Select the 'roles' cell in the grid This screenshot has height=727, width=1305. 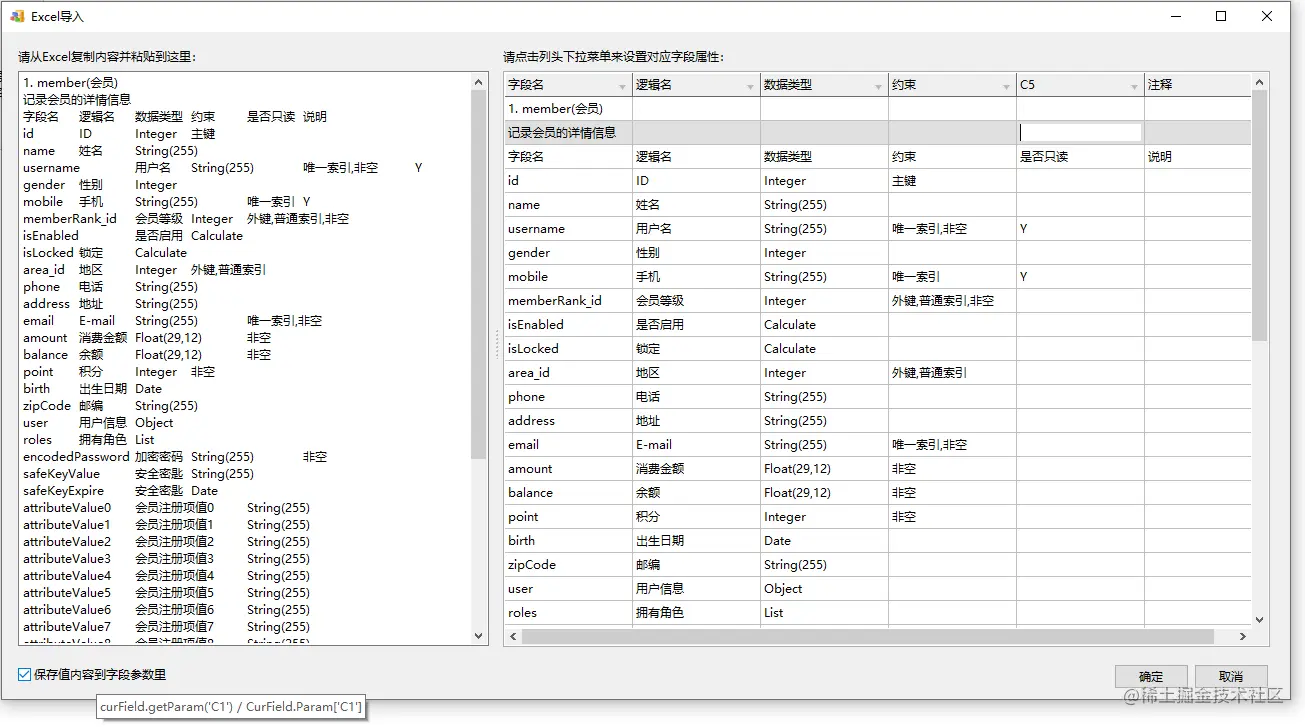(568, 612)
